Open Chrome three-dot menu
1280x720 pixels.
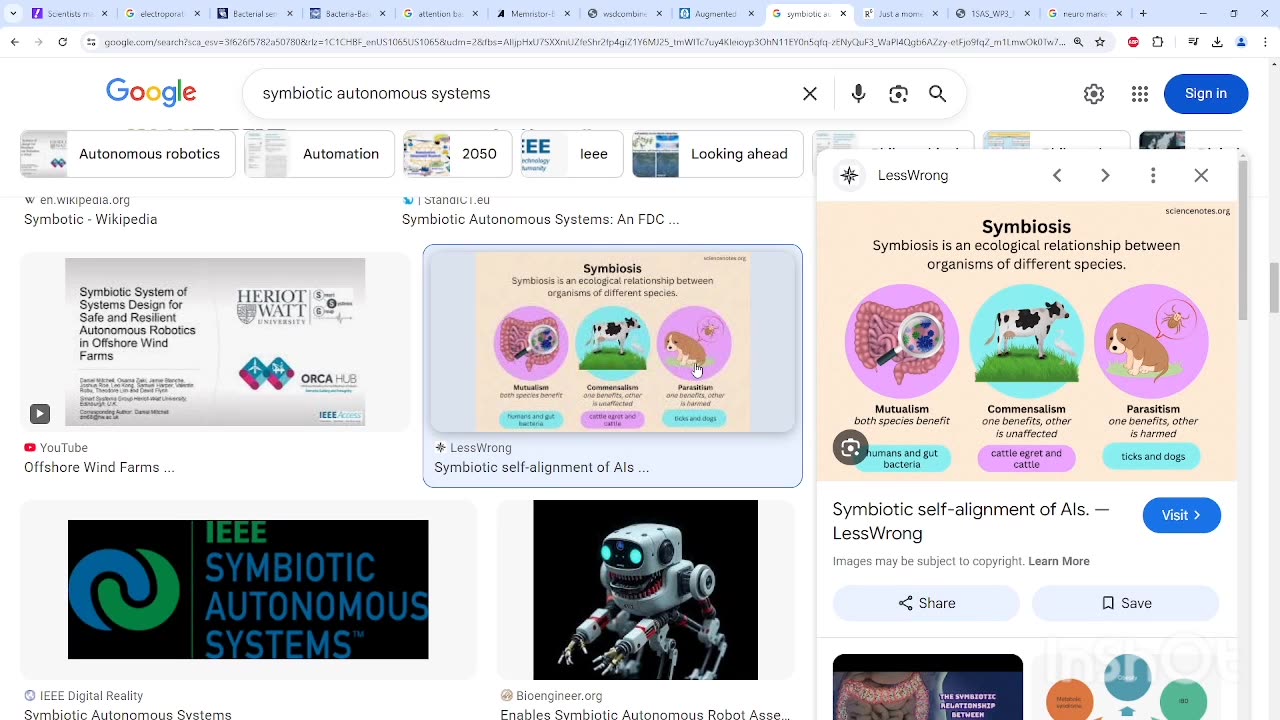click(1265, 42)
